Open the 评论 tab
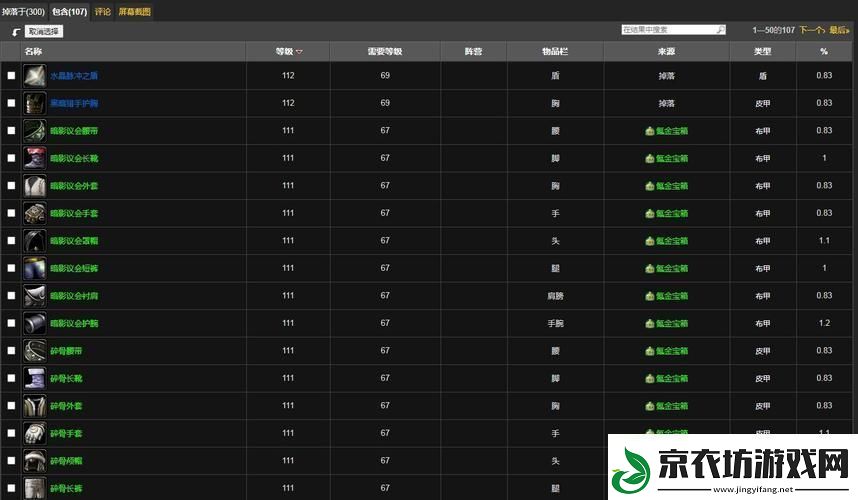 click(103, 11)
